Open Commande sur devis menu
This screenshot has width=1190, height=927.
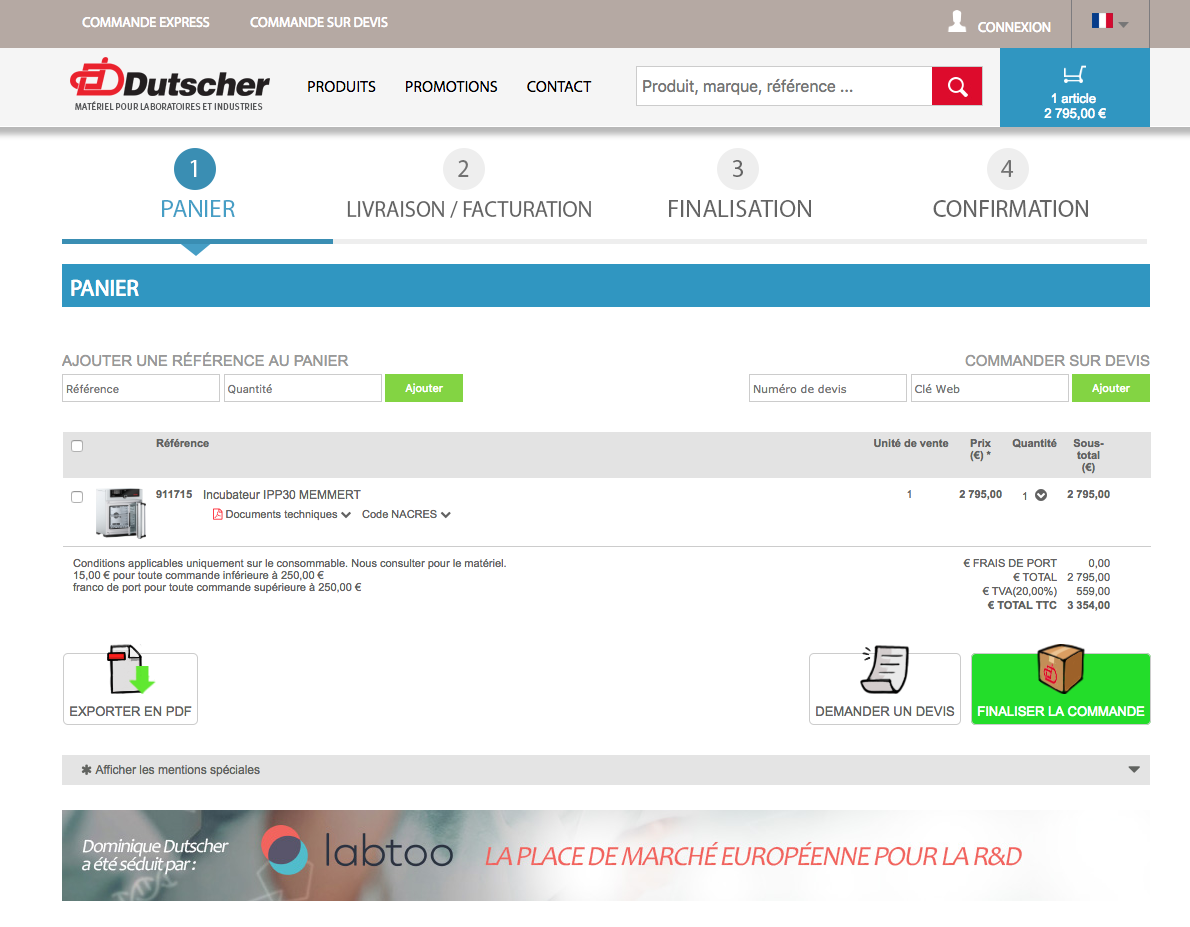(319, 23)
